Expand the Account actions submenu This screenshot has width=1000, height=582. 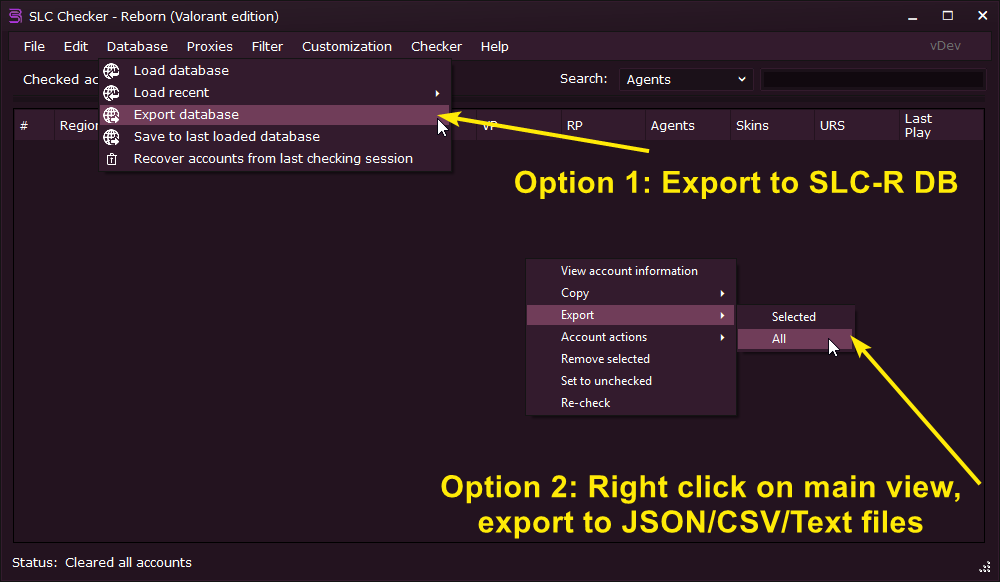[x=722, y=337]
